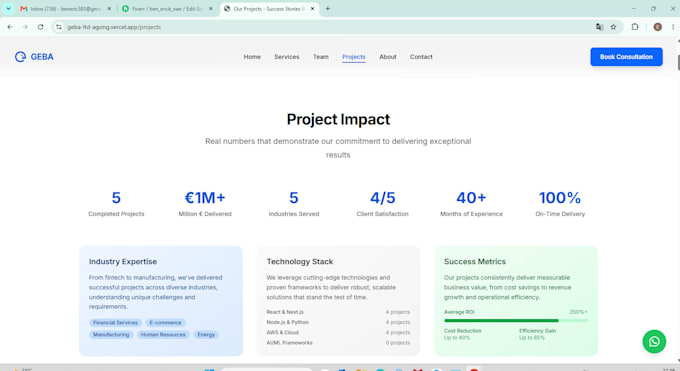The image size is (680, 371).
Task: Click the Human Resources tag
Action: (x=163, y=335)
